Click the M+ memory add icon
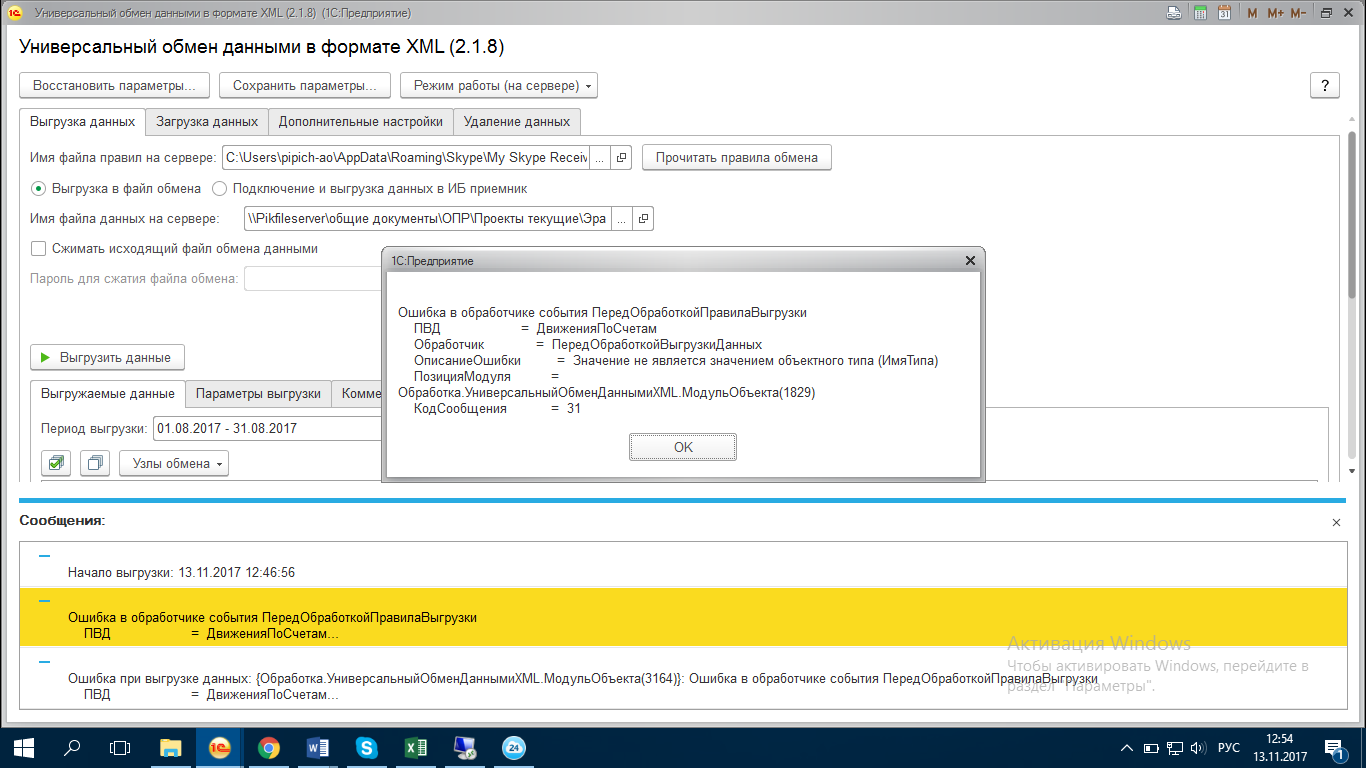The height and width of the screenshot is (768, 1366). pos(1275,13)
